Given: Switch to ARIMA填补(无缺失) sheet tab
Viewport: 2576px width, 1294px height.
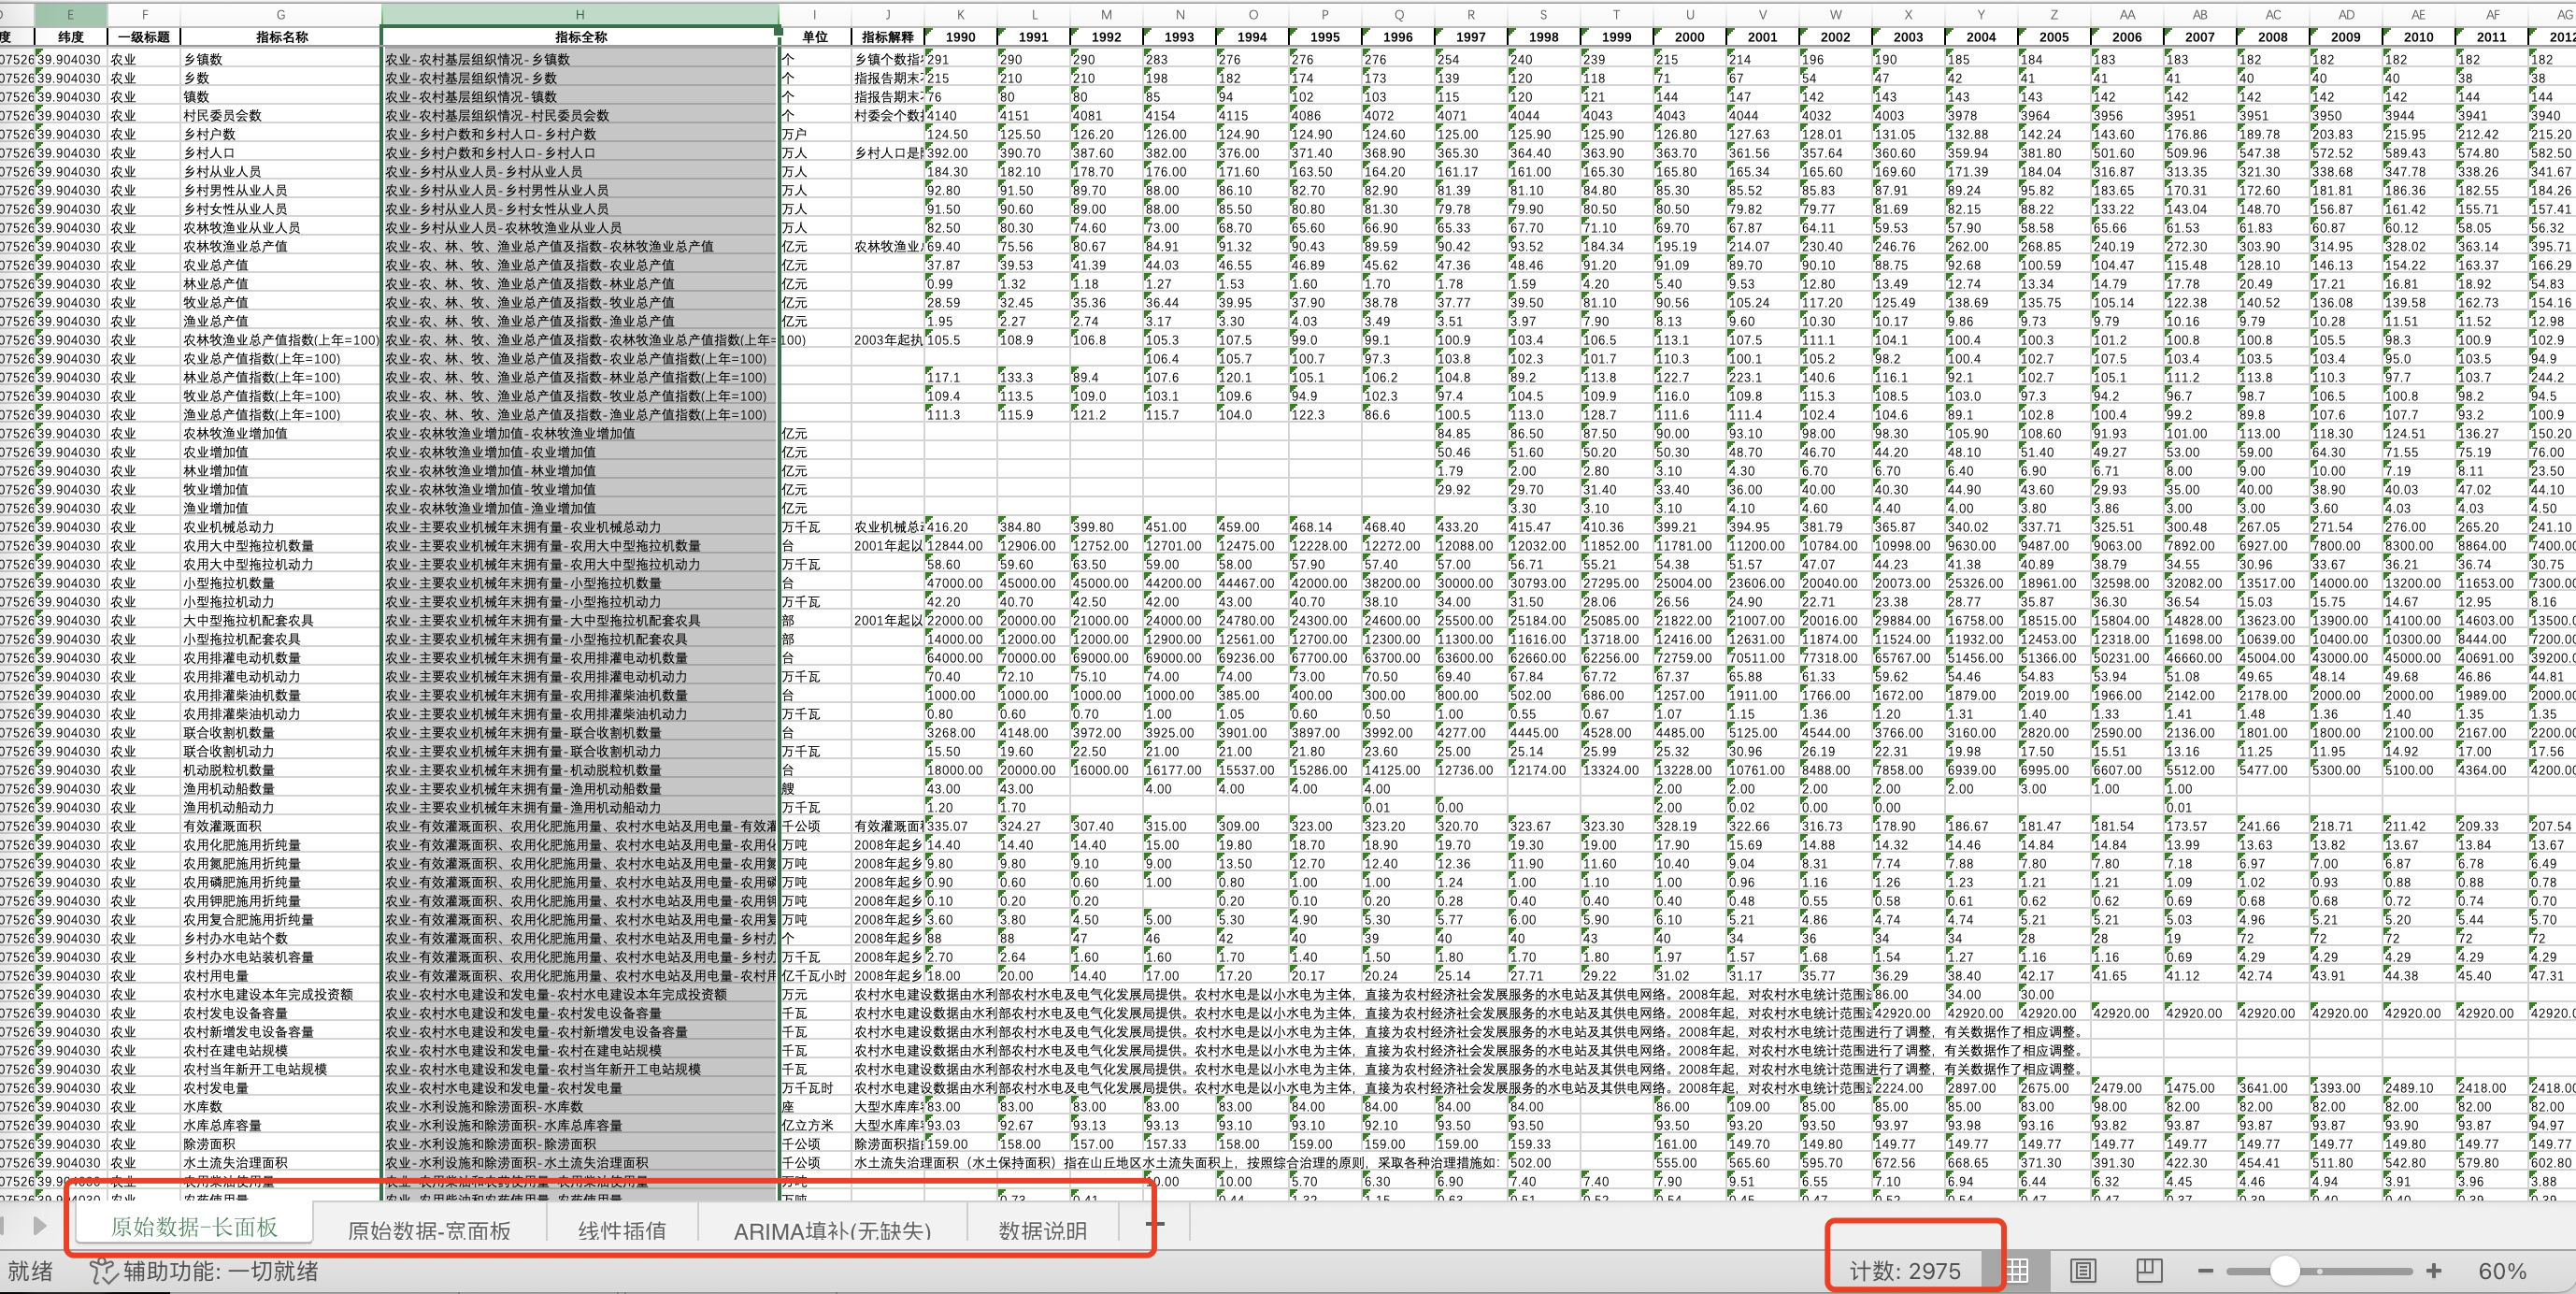Looking at the screenshot, I should pos(832,1230).
